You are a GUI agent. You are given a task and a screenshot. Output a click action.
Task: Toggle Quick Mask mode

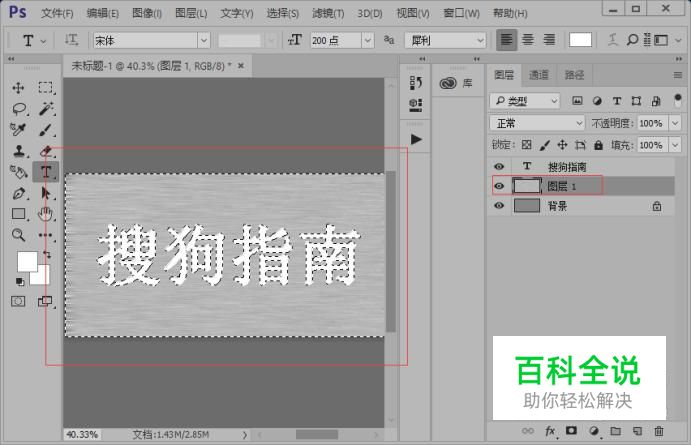pyautogui.click(x=18, y=301)
